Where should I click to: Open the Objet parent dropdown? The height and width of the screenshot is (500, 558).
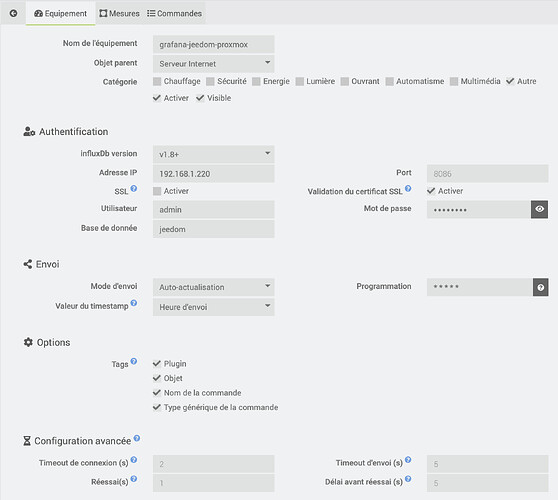click(x=214, y=64)
